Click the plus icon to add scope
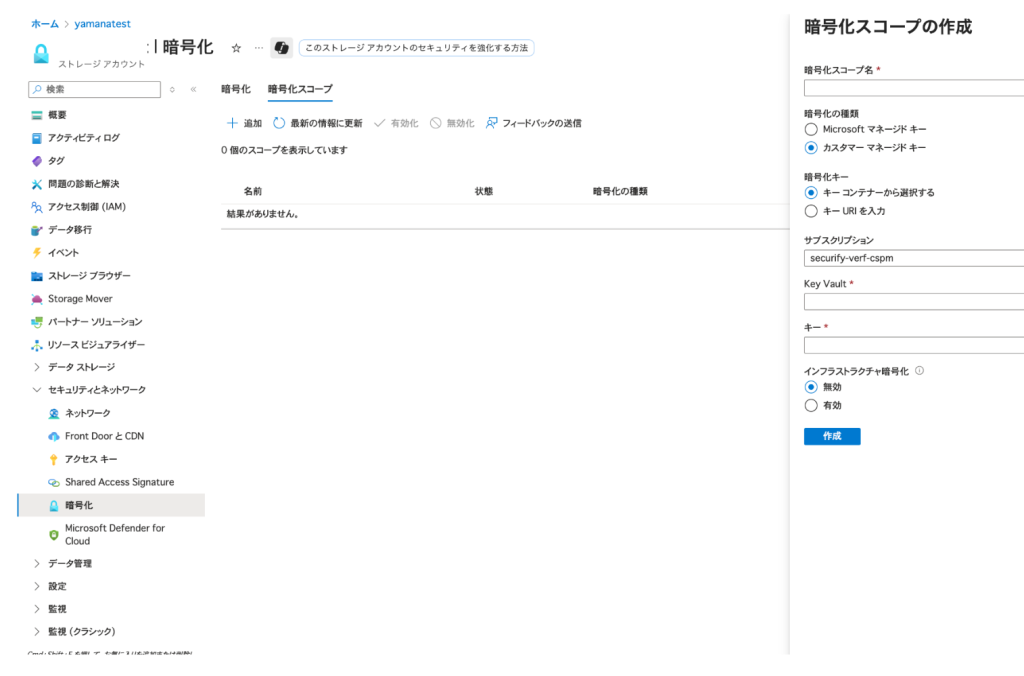The image size is (1024, 676). coord(232,123)
